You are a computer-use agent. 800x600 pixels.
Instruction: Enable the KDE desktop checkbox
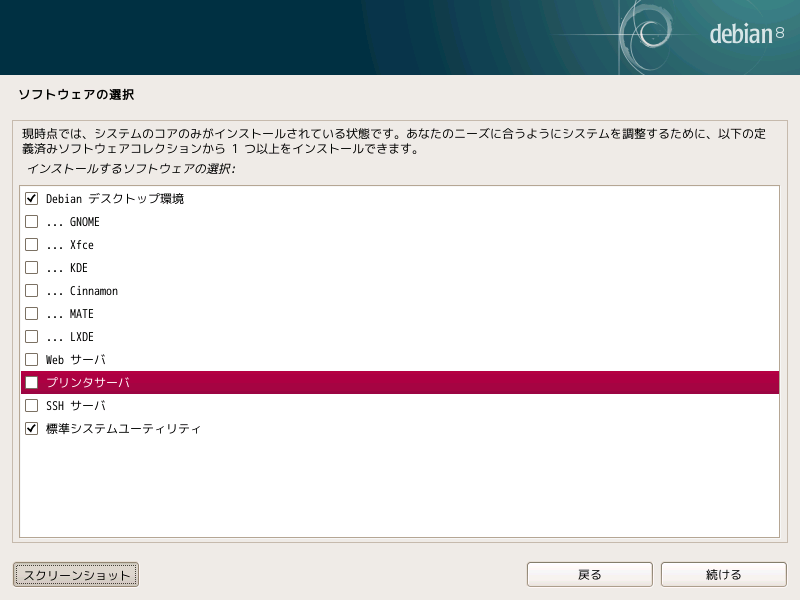pyautogui.click(x=31, y=267)
